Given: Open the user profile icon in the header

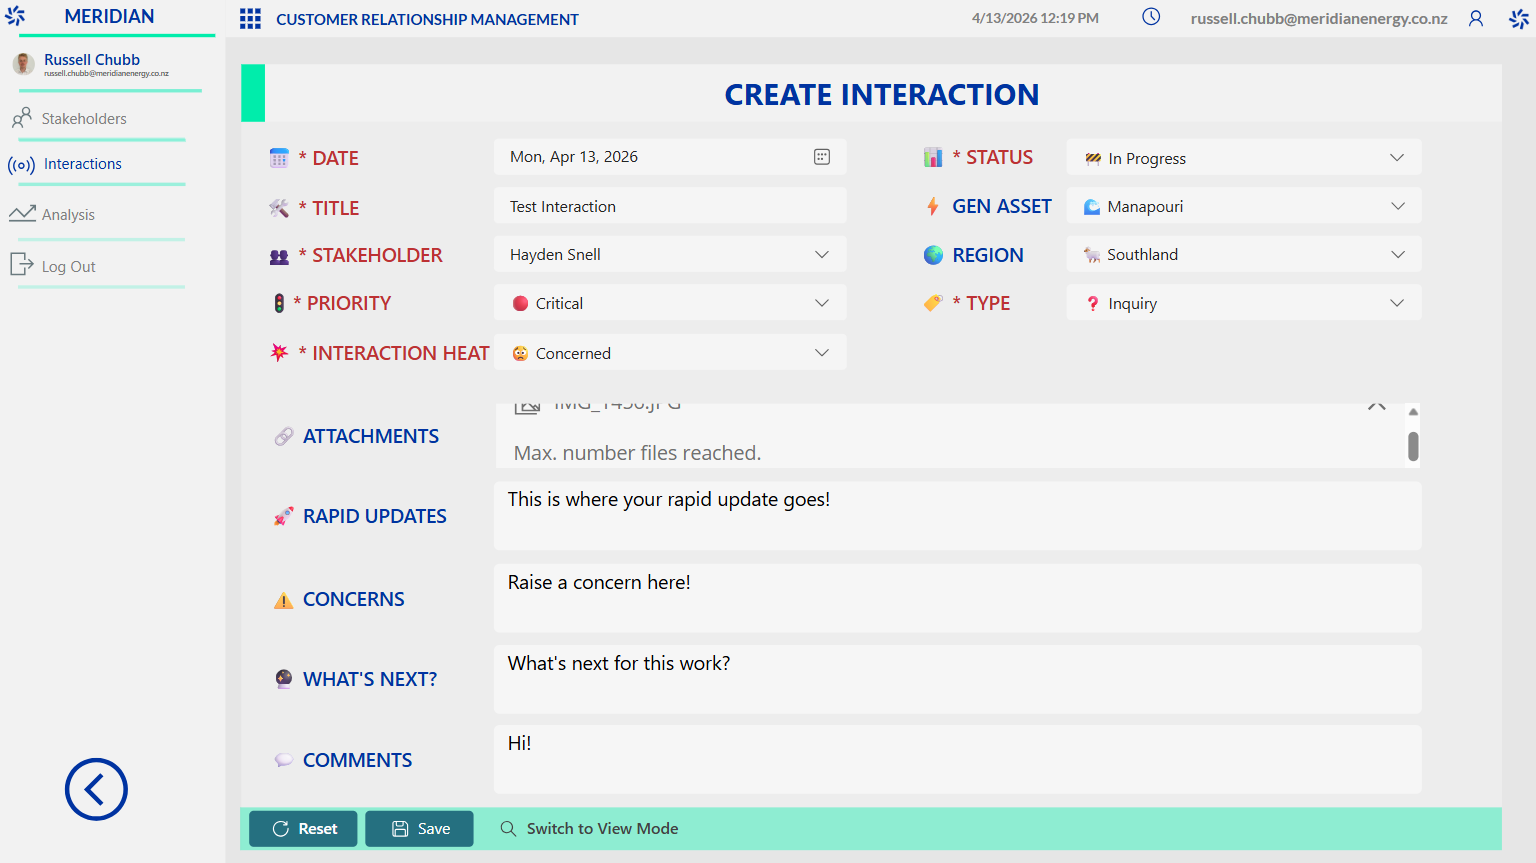Looking at the screenshot, I should 1476,18.
